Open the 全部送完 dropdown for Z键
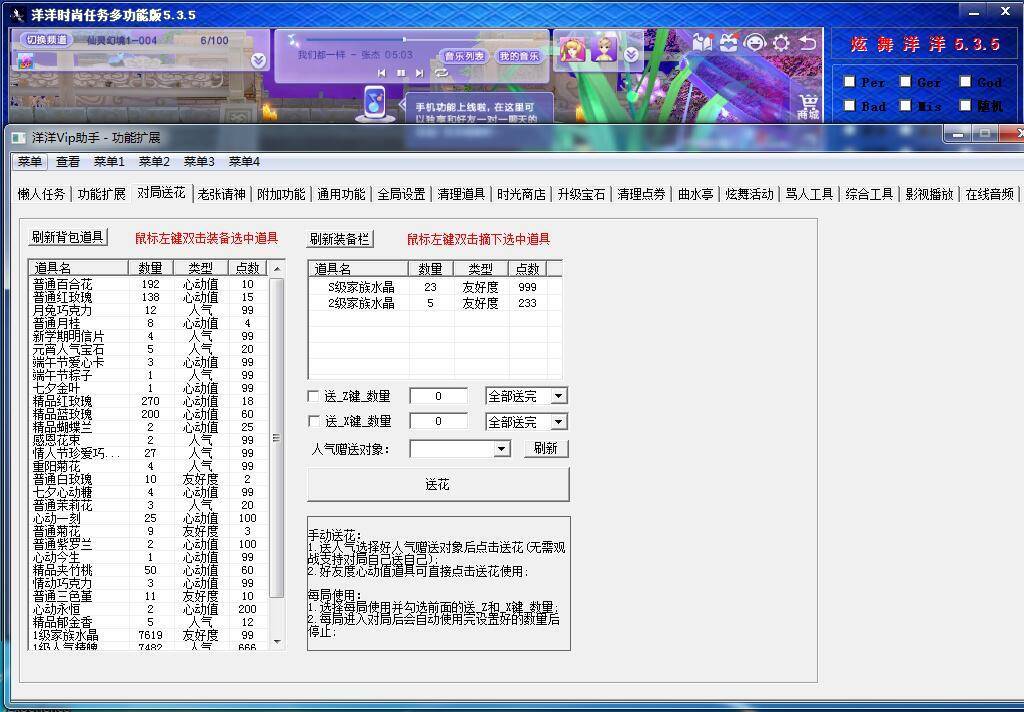This screenshot has width=1024, height=712. 558,396
